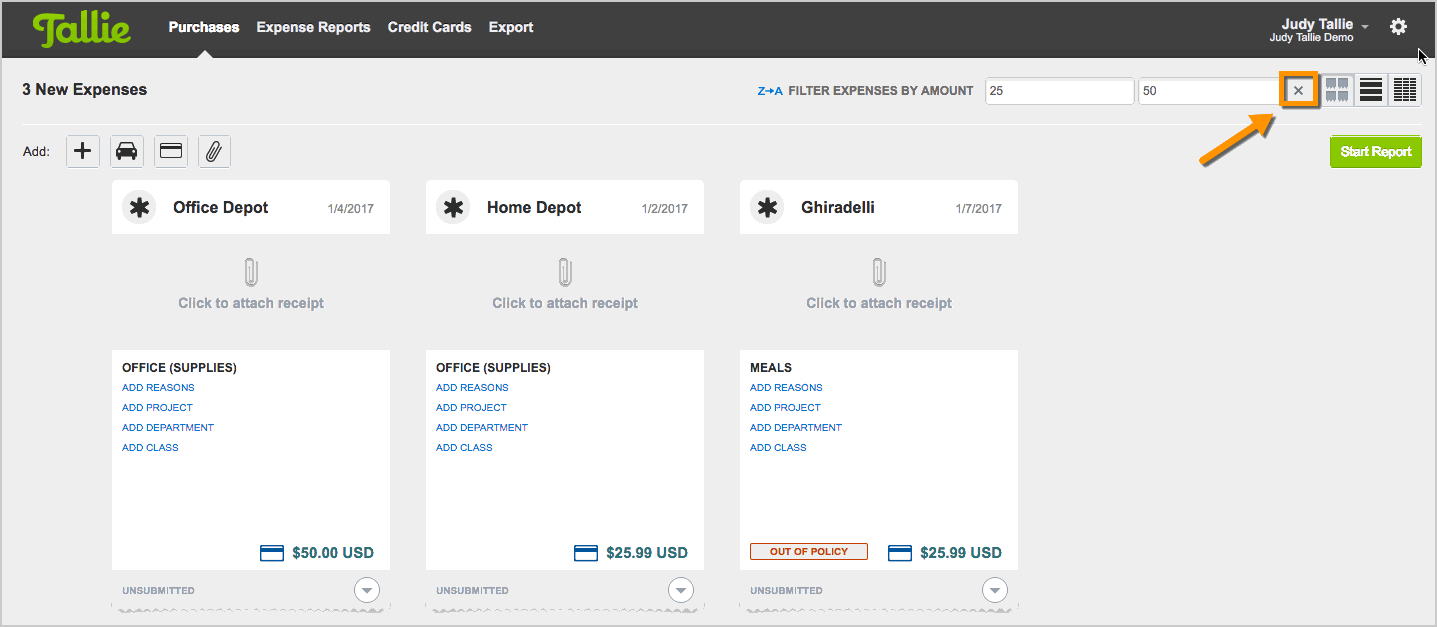The image size is (1437, 627).
Task: Add project to Home Depot expense
Action: point(471,408)
